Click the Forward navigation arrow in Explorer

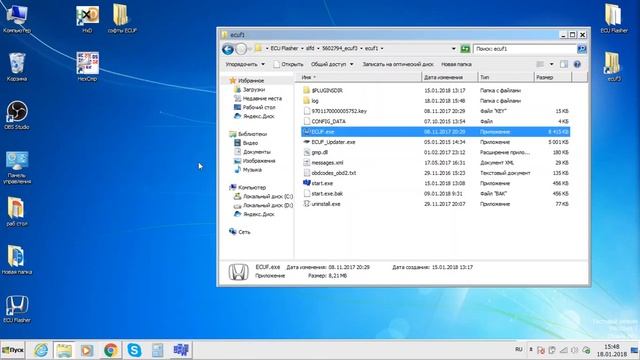(x=241, y=49)
